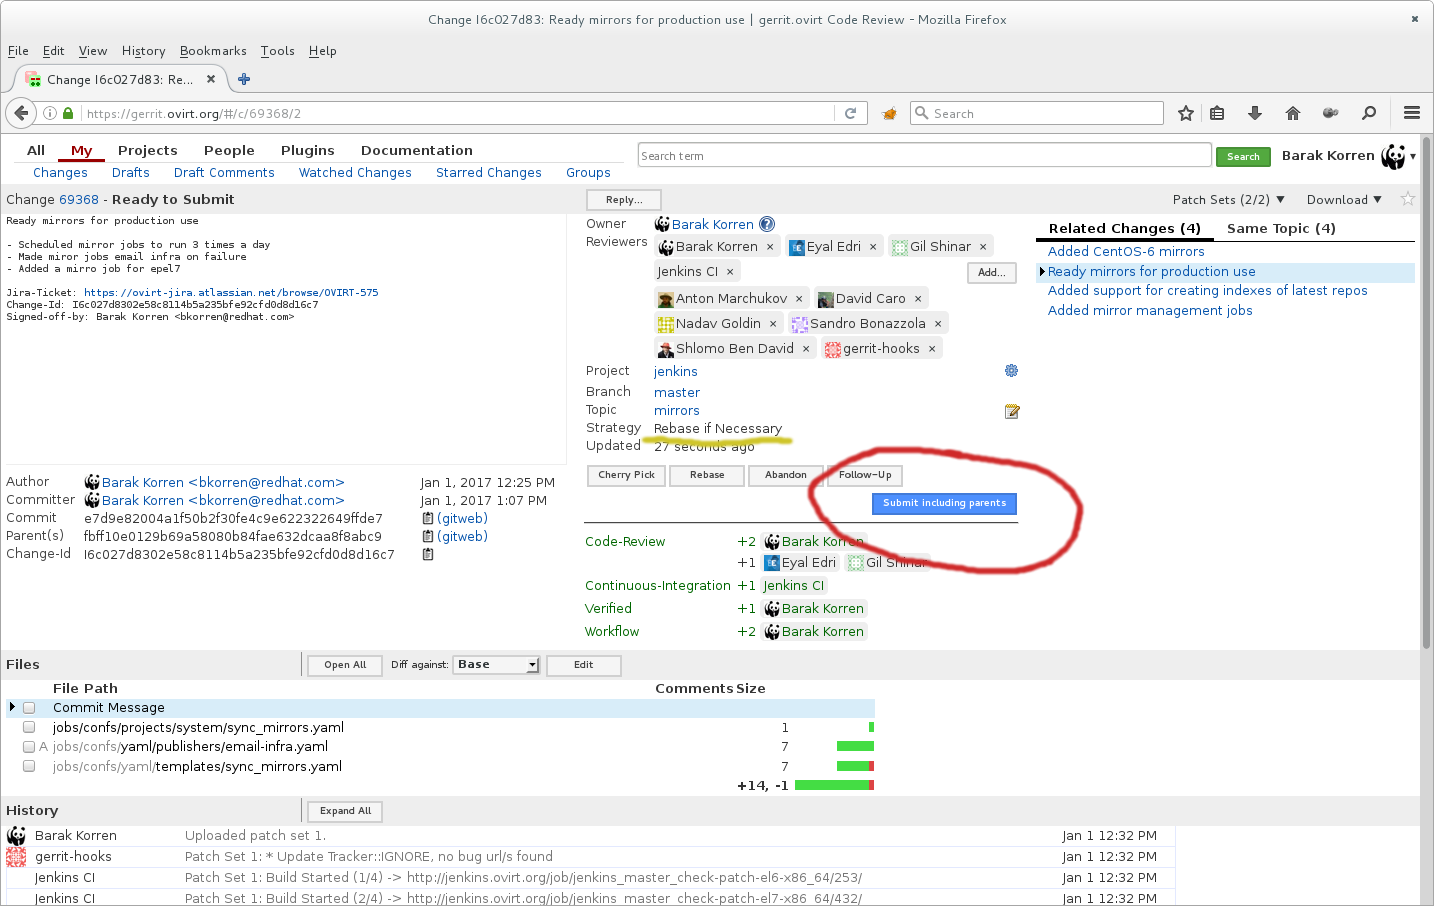Open the Bookmarks menu
1434x906 pixels.
click(x=213, y=51)
